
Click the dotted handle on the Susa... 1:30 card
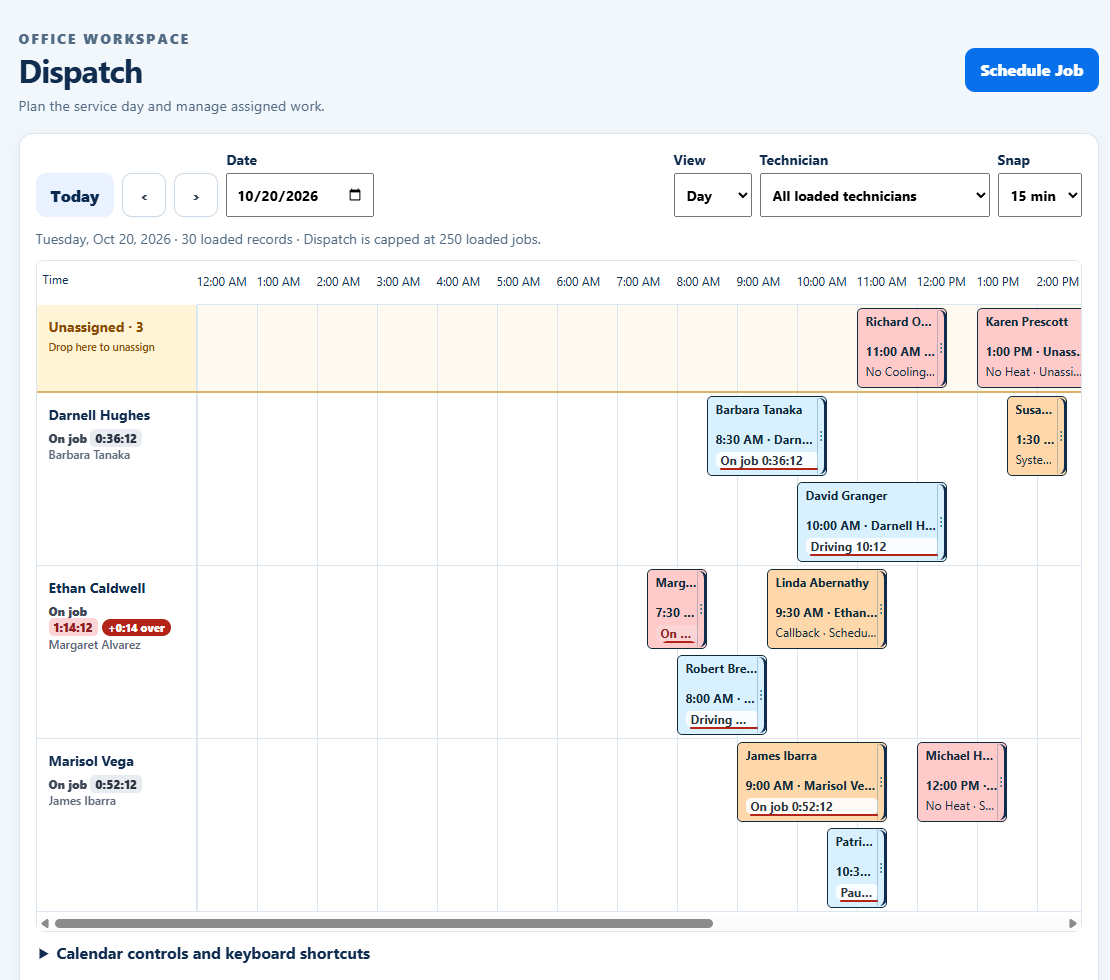(1061, 436)
